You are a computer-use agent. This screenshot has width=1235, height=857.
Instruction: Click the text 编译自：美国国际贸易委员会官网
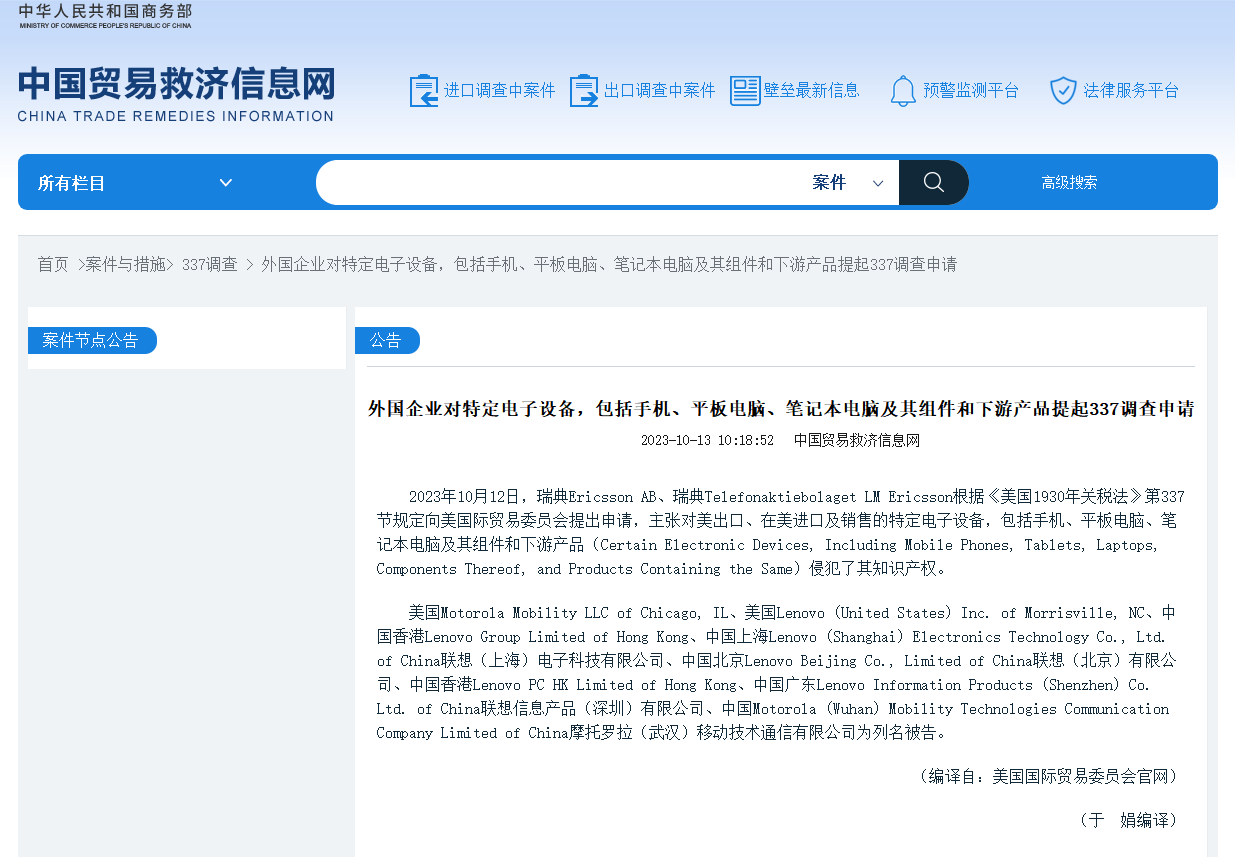click(1049, 776)
